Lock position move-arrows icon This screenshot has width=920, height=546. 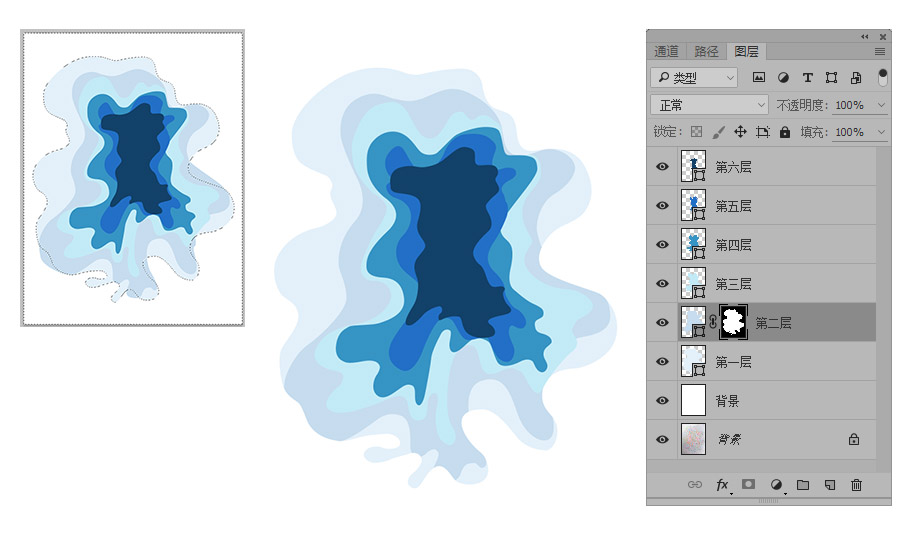(740, 132)
